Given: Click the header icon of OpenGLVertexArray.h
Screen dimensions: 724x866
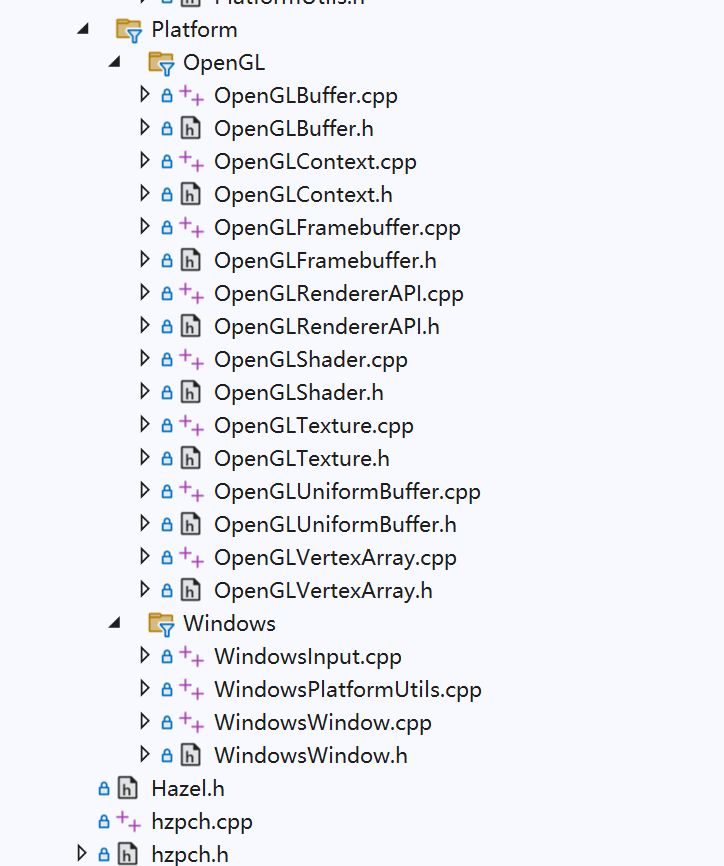Looking at the screenshot, I should (x=191, y=590).
